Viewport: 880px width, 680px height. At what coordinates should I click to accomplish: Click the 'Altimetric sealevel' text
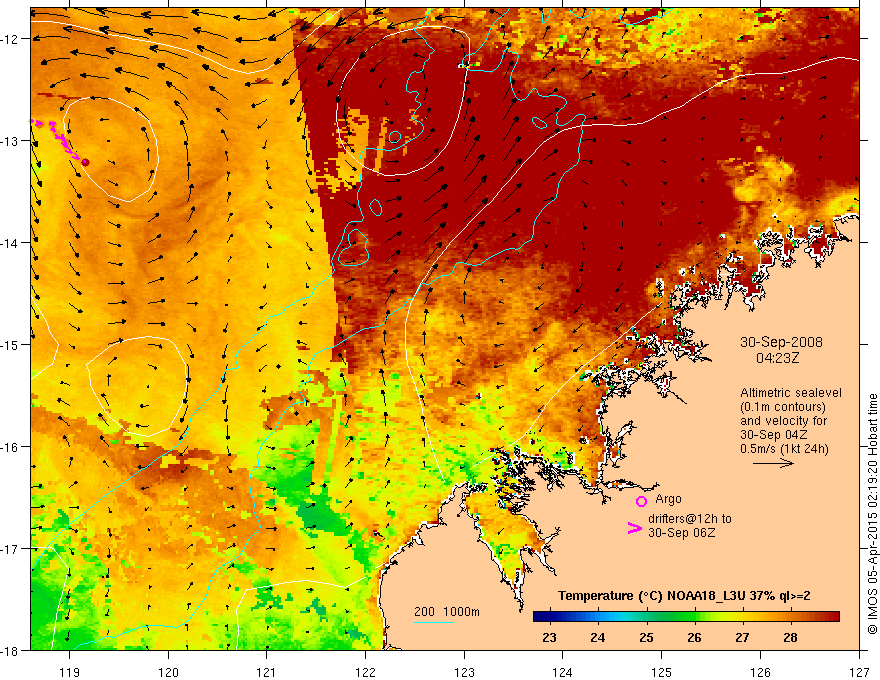(791, 393)
